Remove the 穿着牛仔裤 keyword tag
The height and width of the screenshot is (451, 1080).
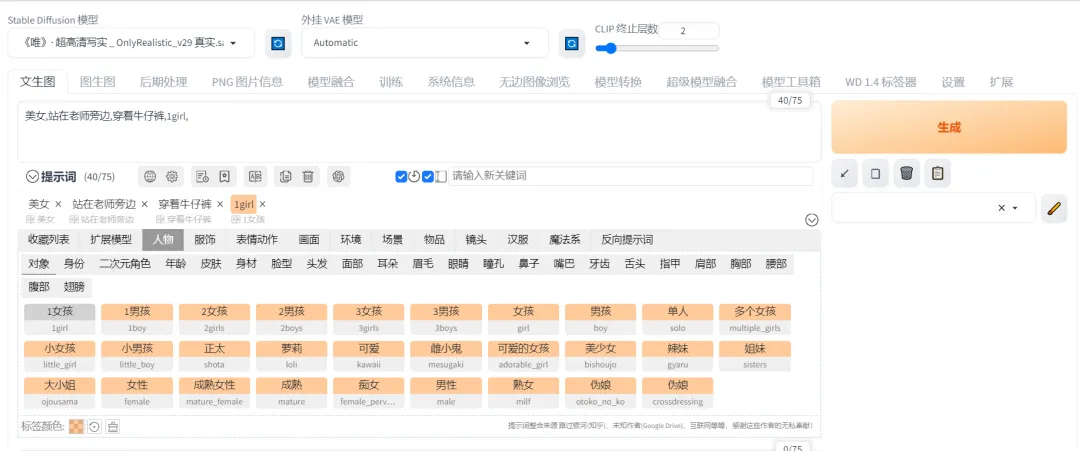point(220,204)
